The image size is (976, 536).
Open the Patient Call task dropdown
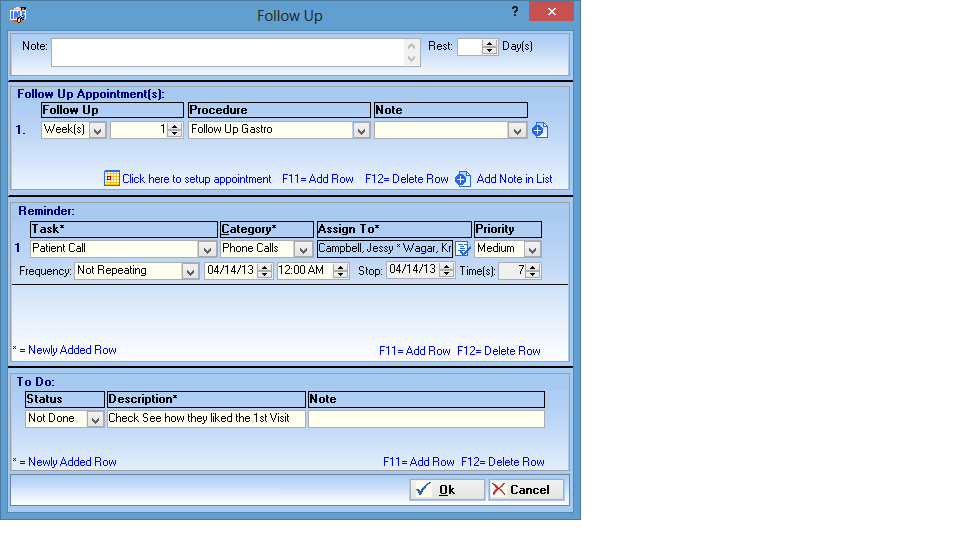pos(207,249)
